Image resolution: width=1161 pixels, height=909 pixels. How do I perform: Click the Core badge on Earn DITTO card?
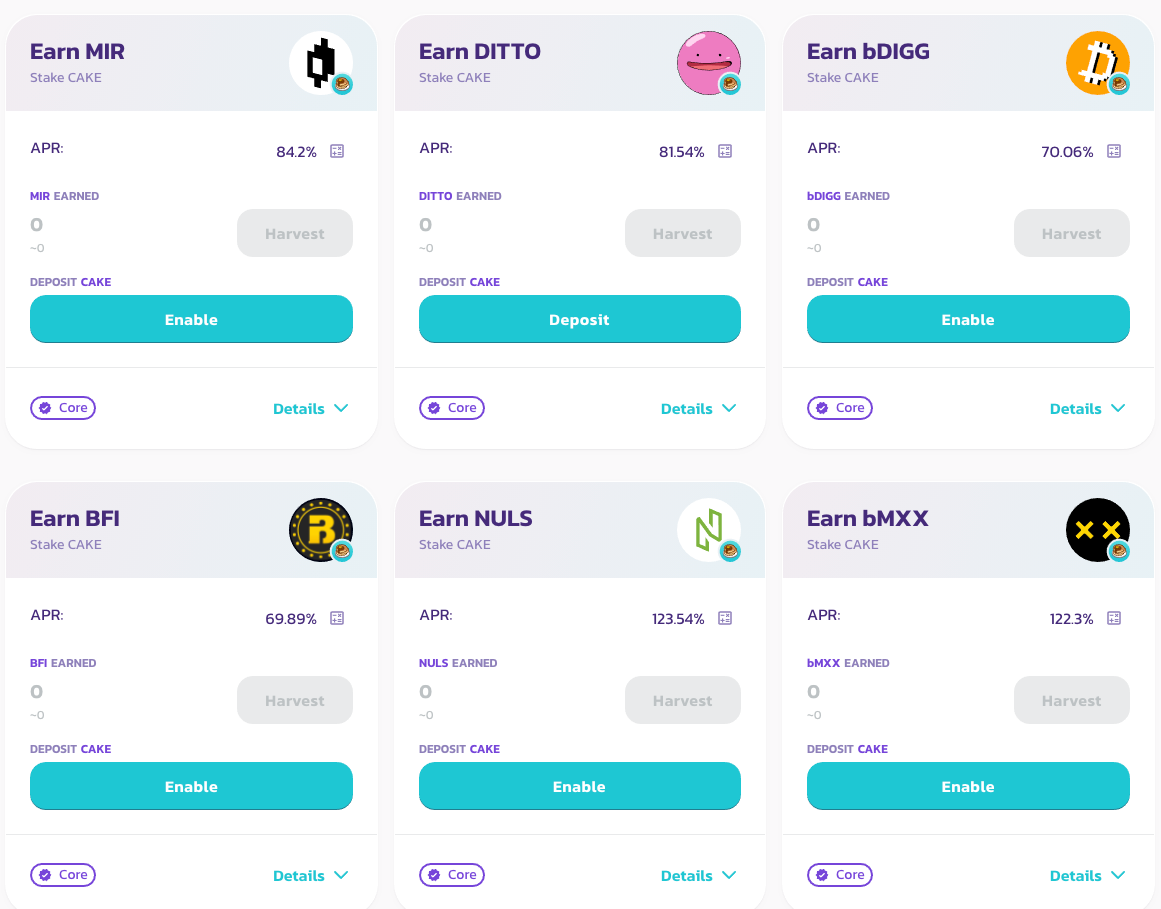[451, 408]
